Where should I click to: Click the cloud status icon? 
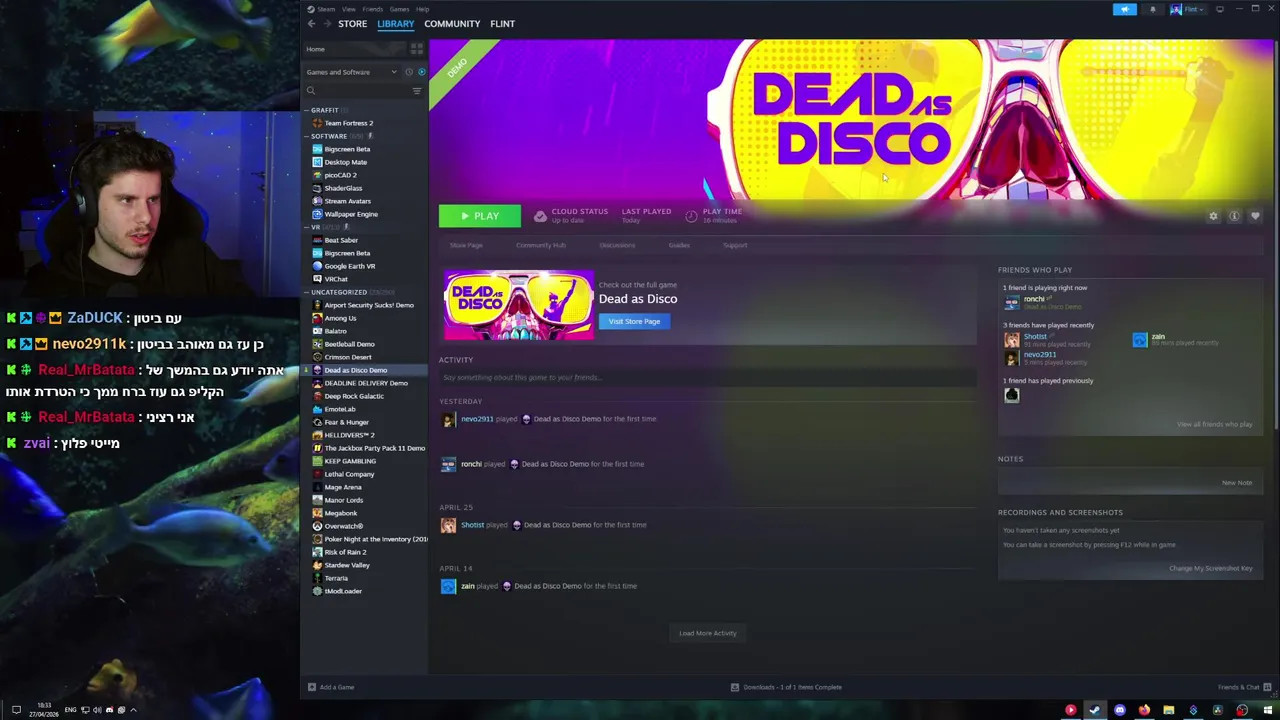(x=540, y=216)
